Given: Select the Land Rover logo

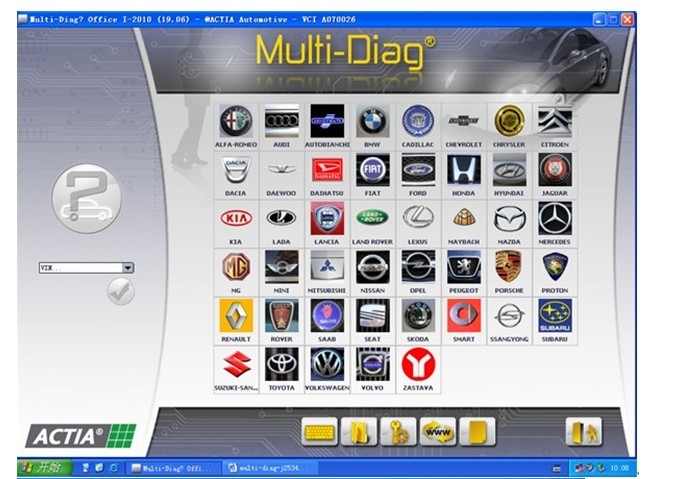Looking at the screenshot, I should [x=372, y=219].
